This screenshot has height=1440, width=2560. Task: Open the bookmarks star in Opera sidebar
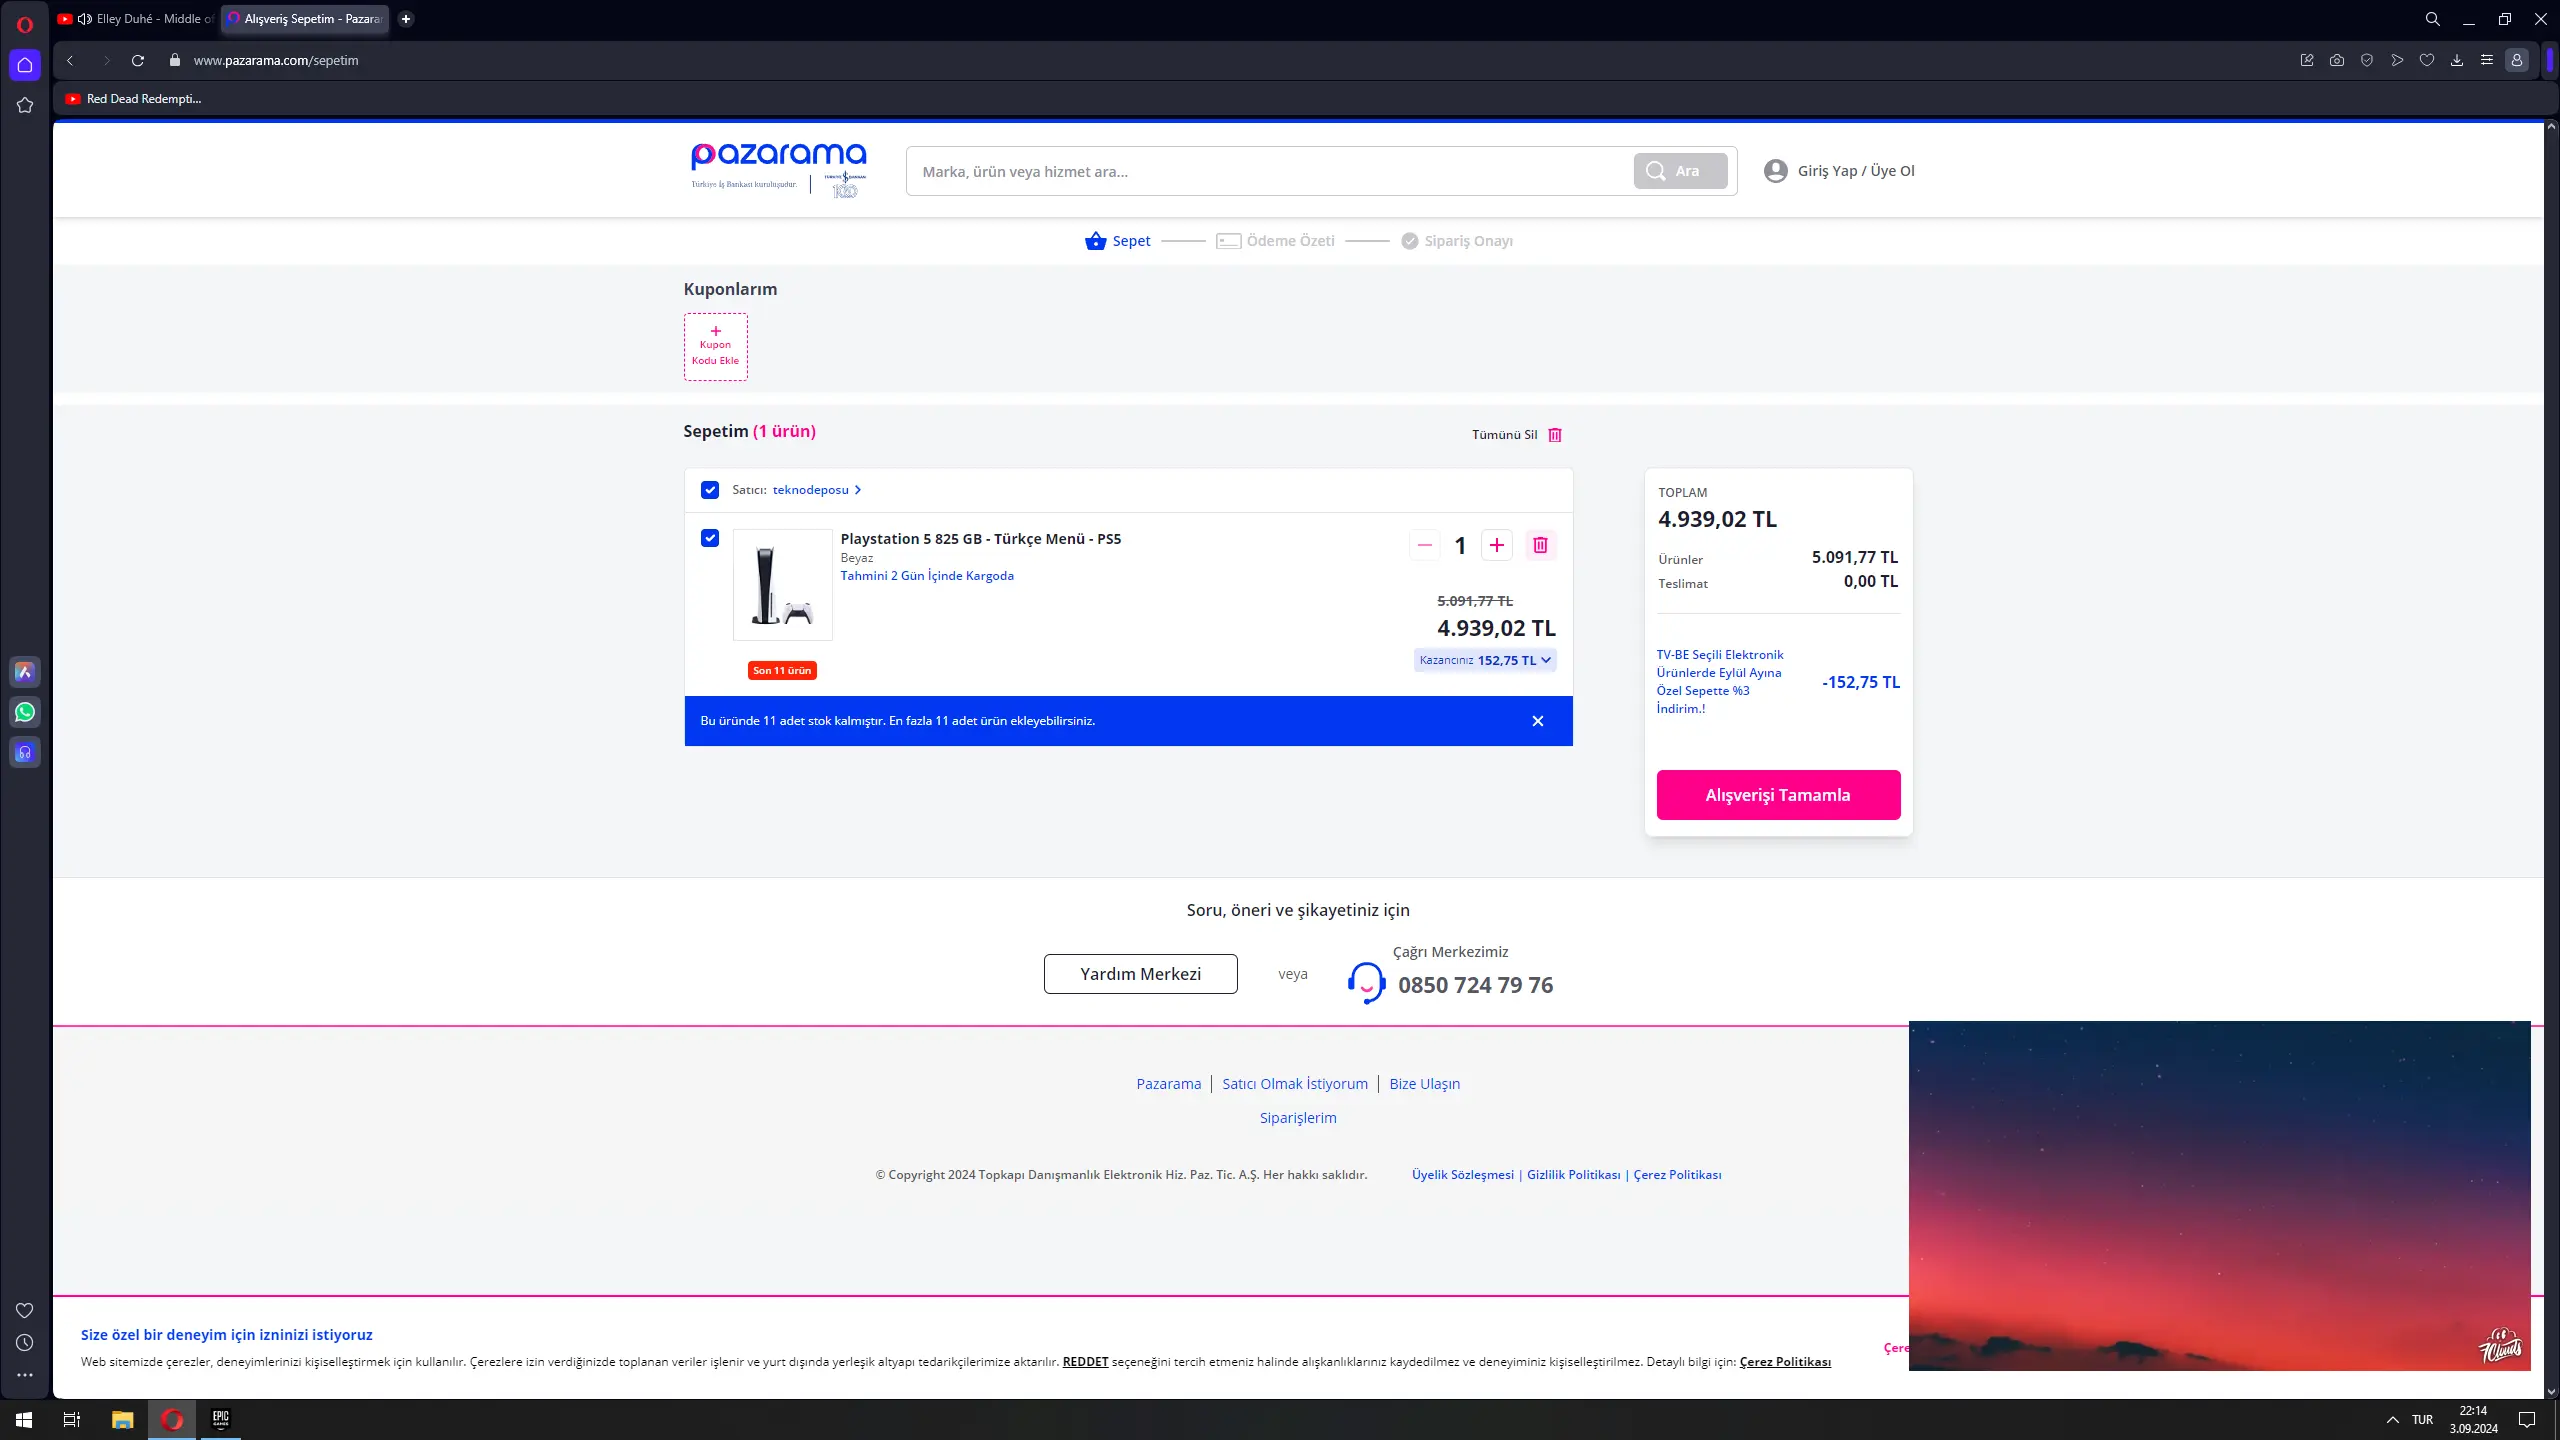click(25, 105)
